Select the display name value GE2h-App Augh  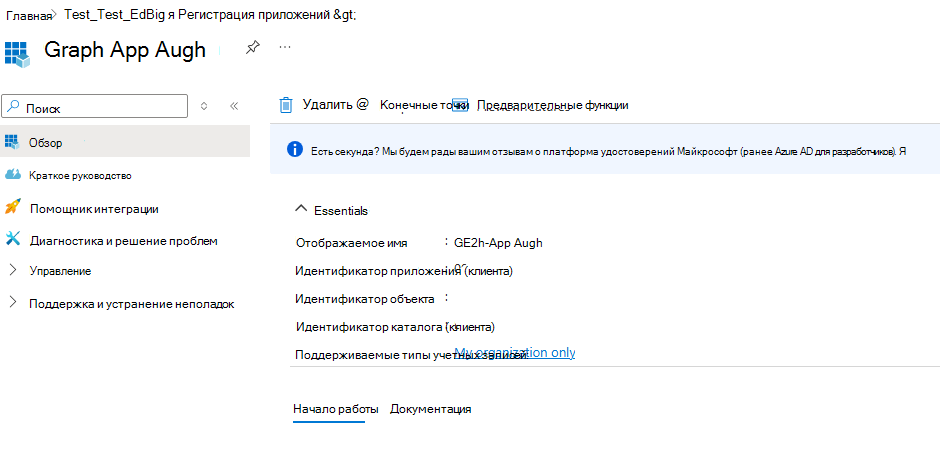(x=499, y=243)
